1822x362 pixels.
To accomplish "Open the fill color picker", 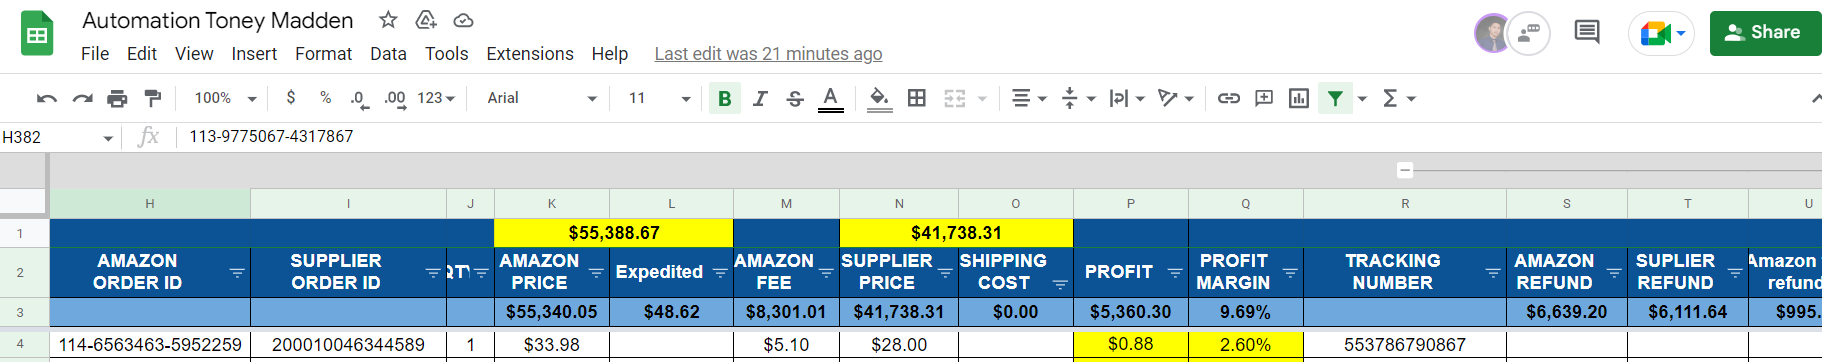I will [879, 98].
